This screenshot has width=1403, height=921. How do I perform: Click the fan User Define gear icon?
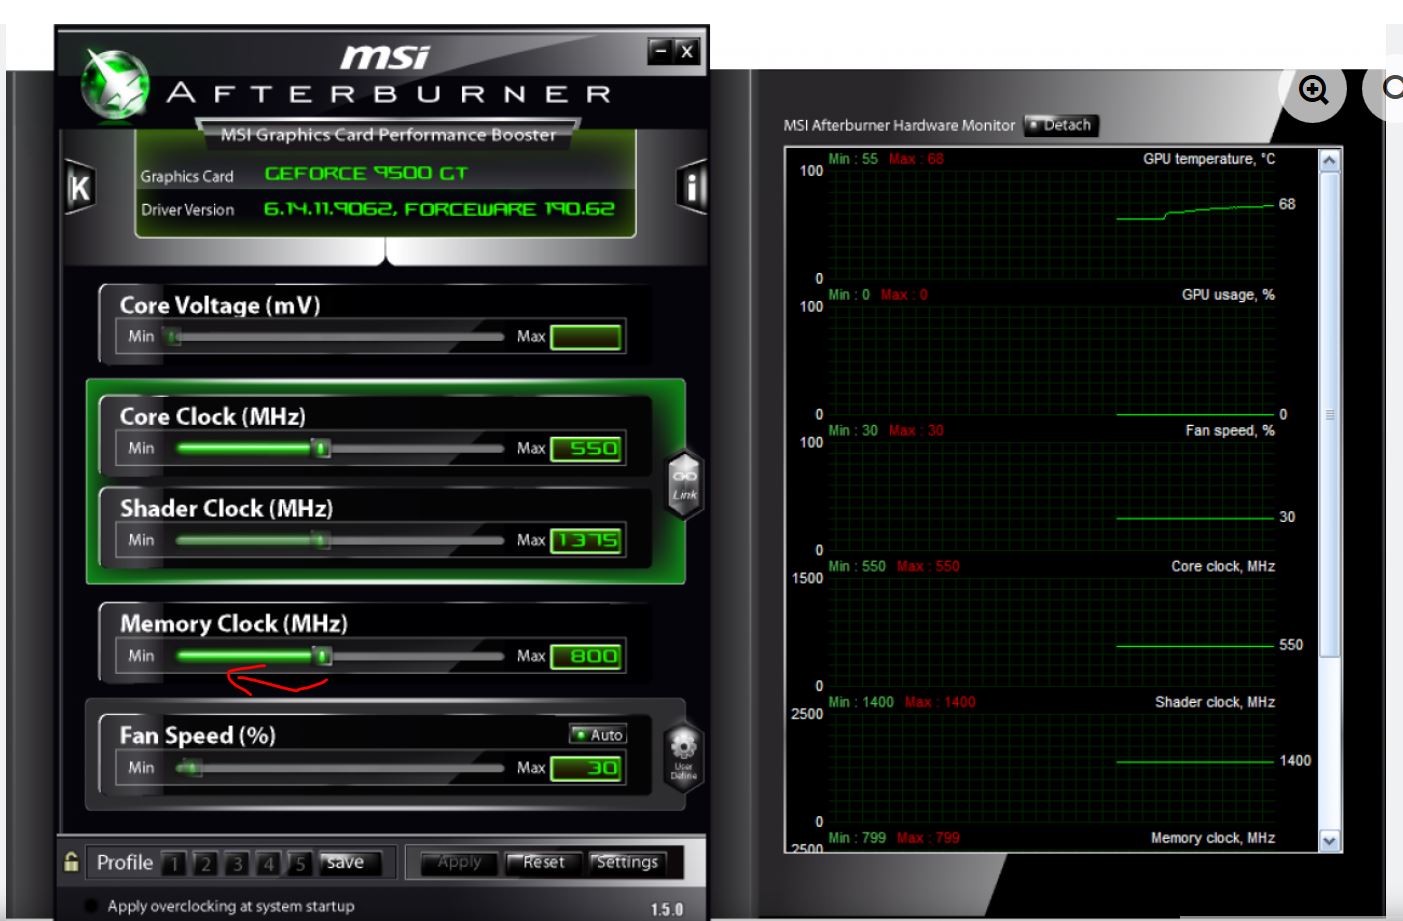(x=684, y=756)
